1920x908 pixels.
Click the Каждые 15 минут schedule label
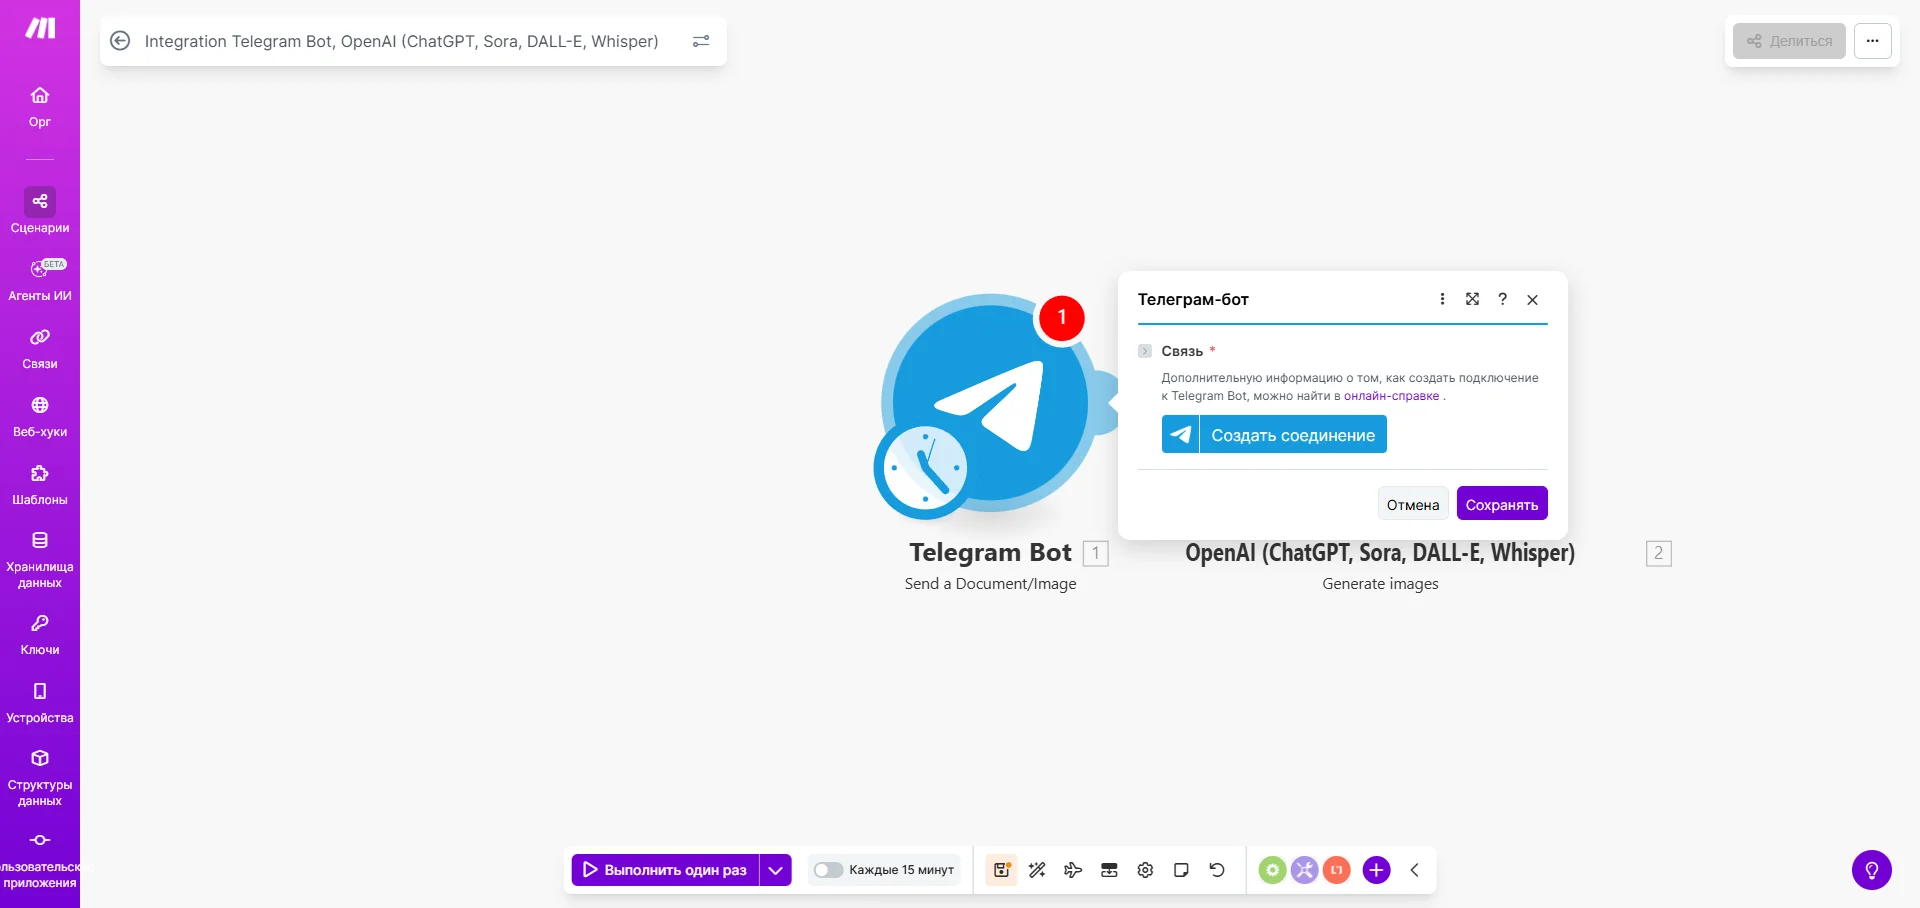tap(902, 870)
